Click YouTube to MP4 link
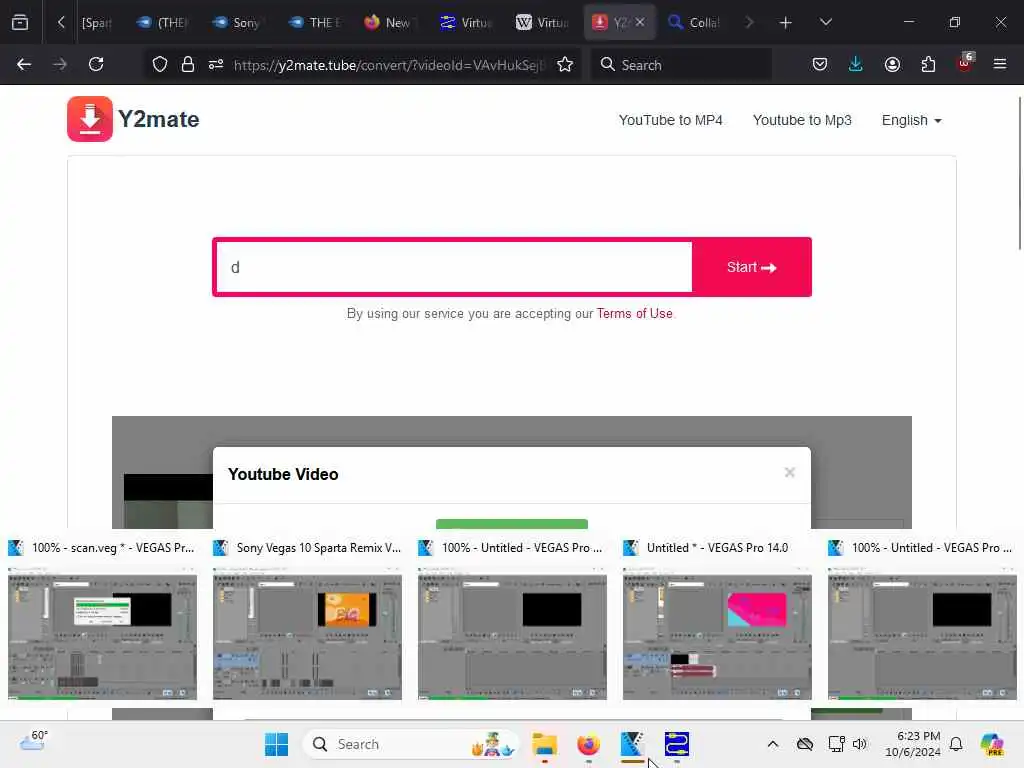The width and height of the screenshot is (1024, 768). (670, 120)
